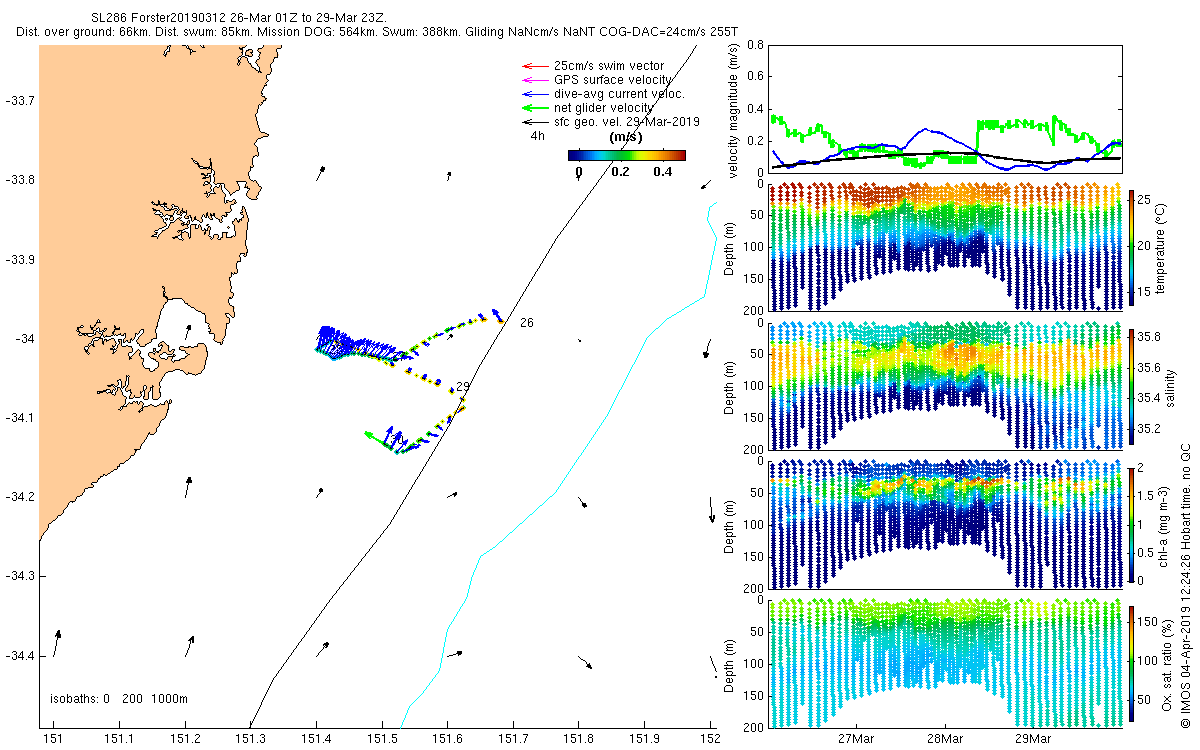Click the 'Depth (m)' label of the temperature panel
Screen dimensions: 1200x750
pyautogui.click(x=728, y=249)
